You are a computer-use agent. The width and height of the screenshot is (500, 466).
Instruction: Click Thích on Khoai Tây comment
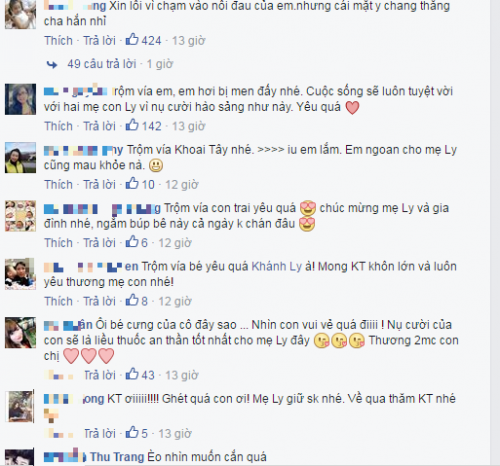click(x=58, y=185)
